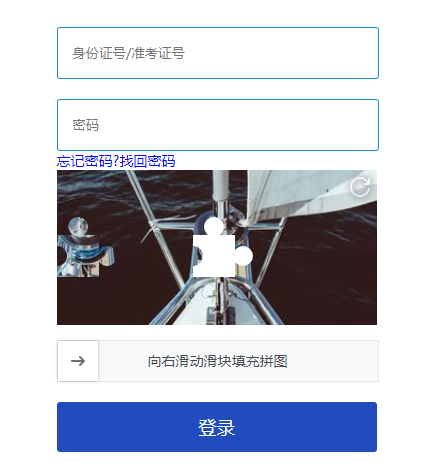Click the 登录 text on the login button
This screenshot has width=434, height=474.
[217, 428]
